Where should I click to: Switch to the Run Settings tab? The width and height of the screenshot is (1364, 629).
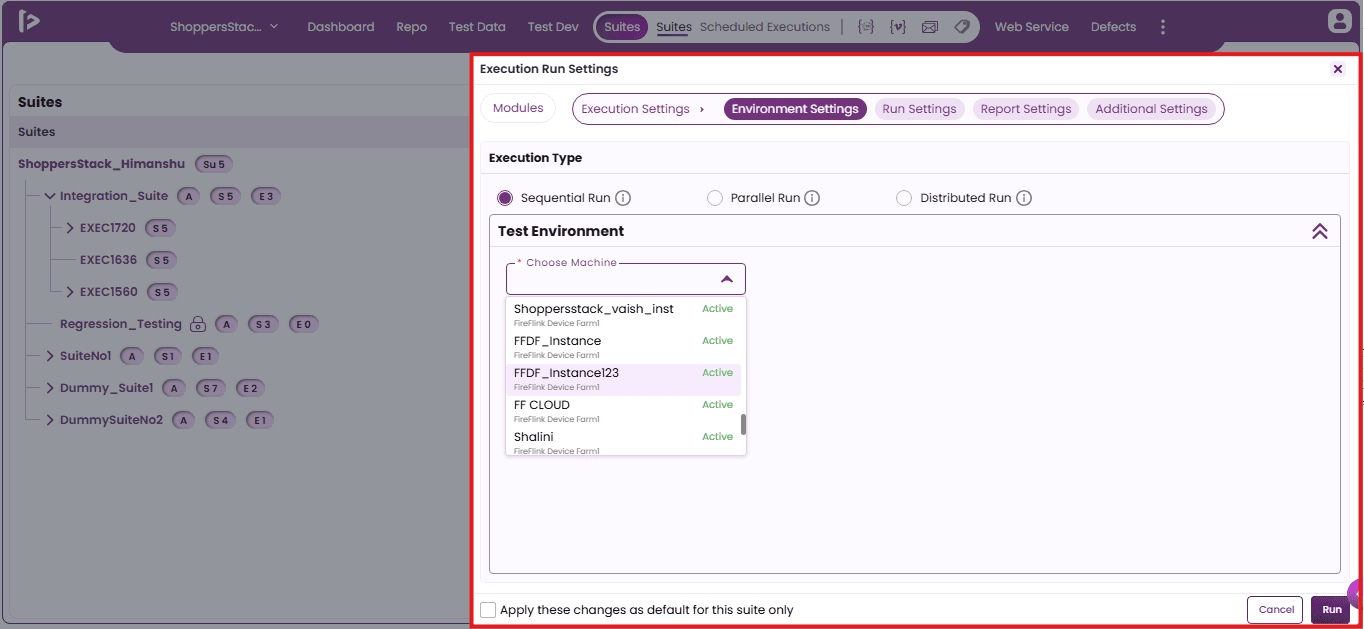coord(919,109)
